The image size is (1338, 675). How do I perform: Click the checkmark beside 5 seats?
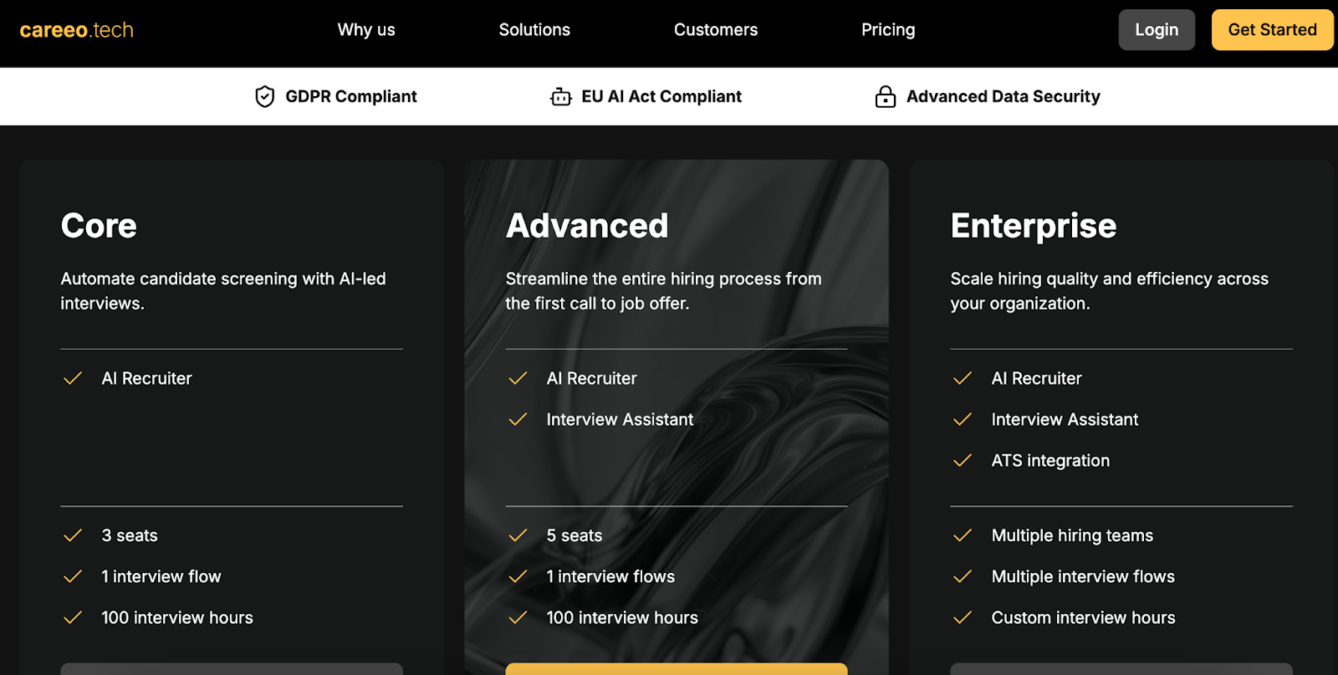pyautogui.click(x=517, y=535)
